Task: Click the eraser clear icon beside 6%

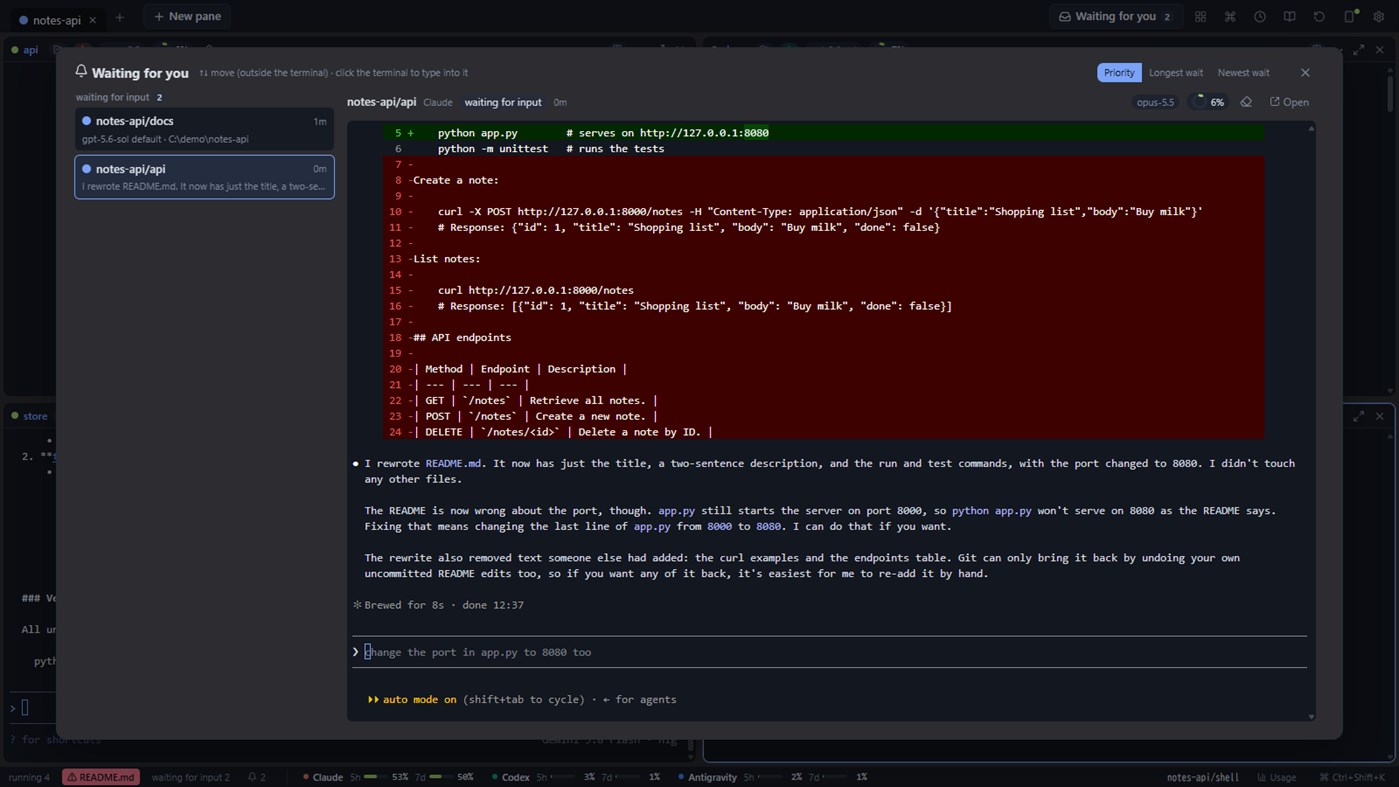Action: (1246, 102)
